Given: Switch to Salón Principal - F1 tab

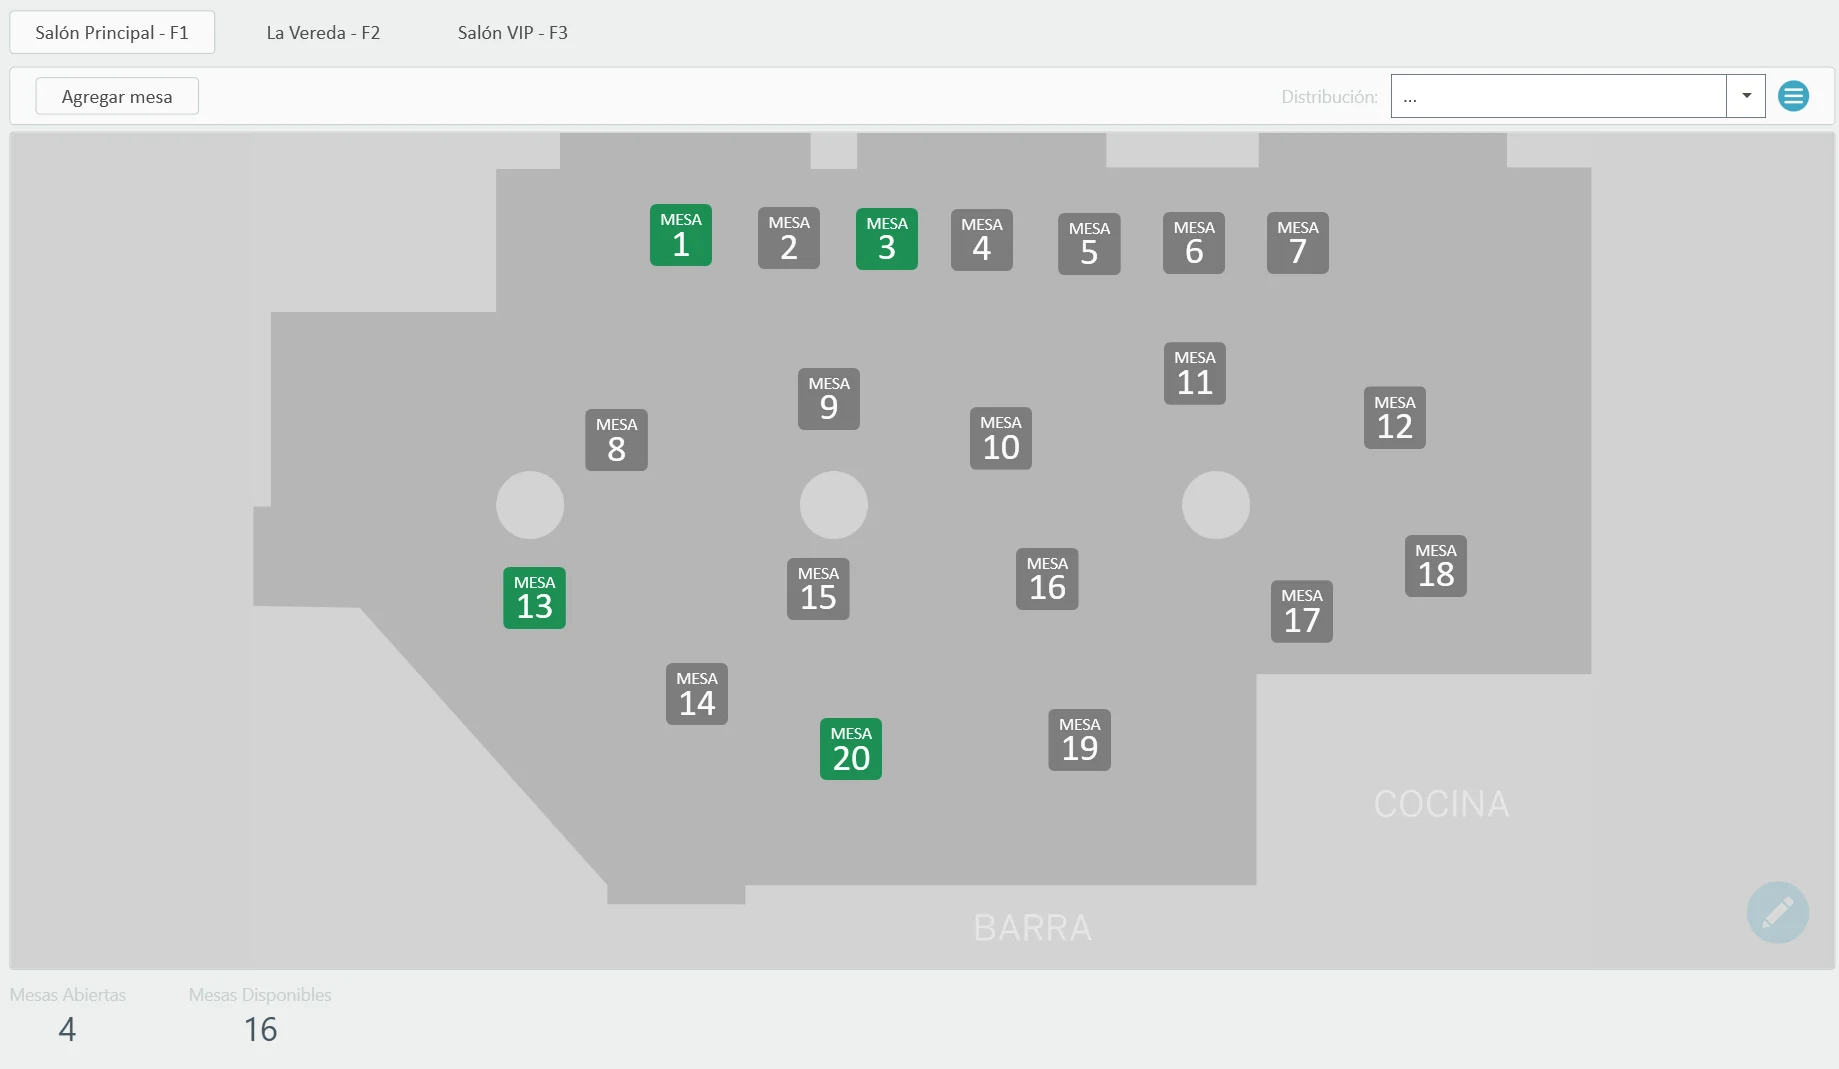Looking at the screenshot, I should [112, 32].
